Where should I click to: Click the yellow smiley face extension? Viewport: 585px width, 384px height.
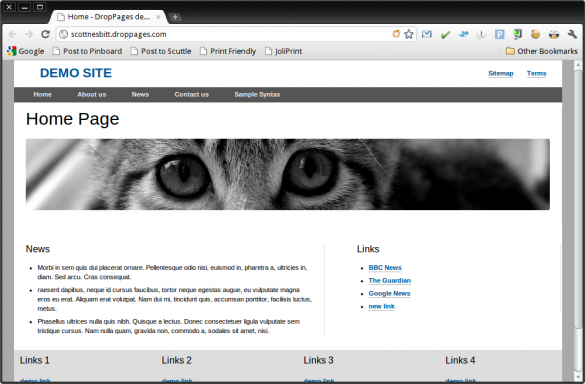click(536, 34)
